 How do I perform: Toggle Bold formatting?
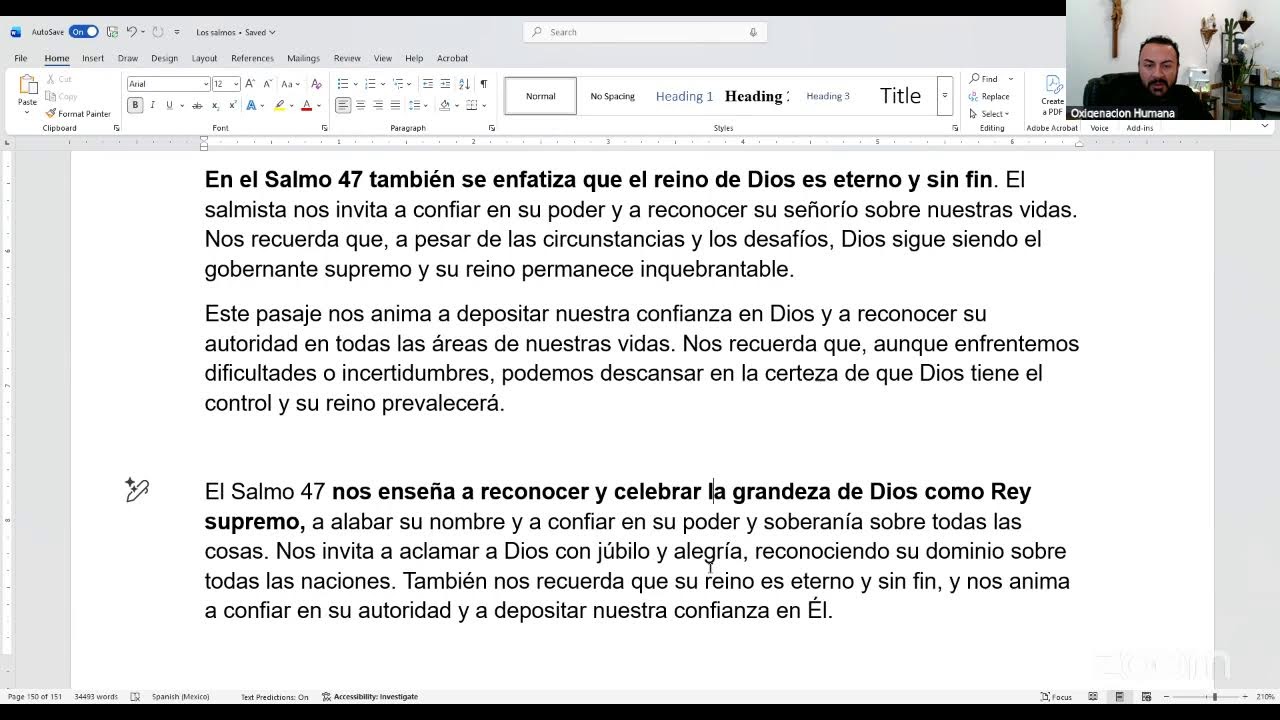[x=135, y=105]
